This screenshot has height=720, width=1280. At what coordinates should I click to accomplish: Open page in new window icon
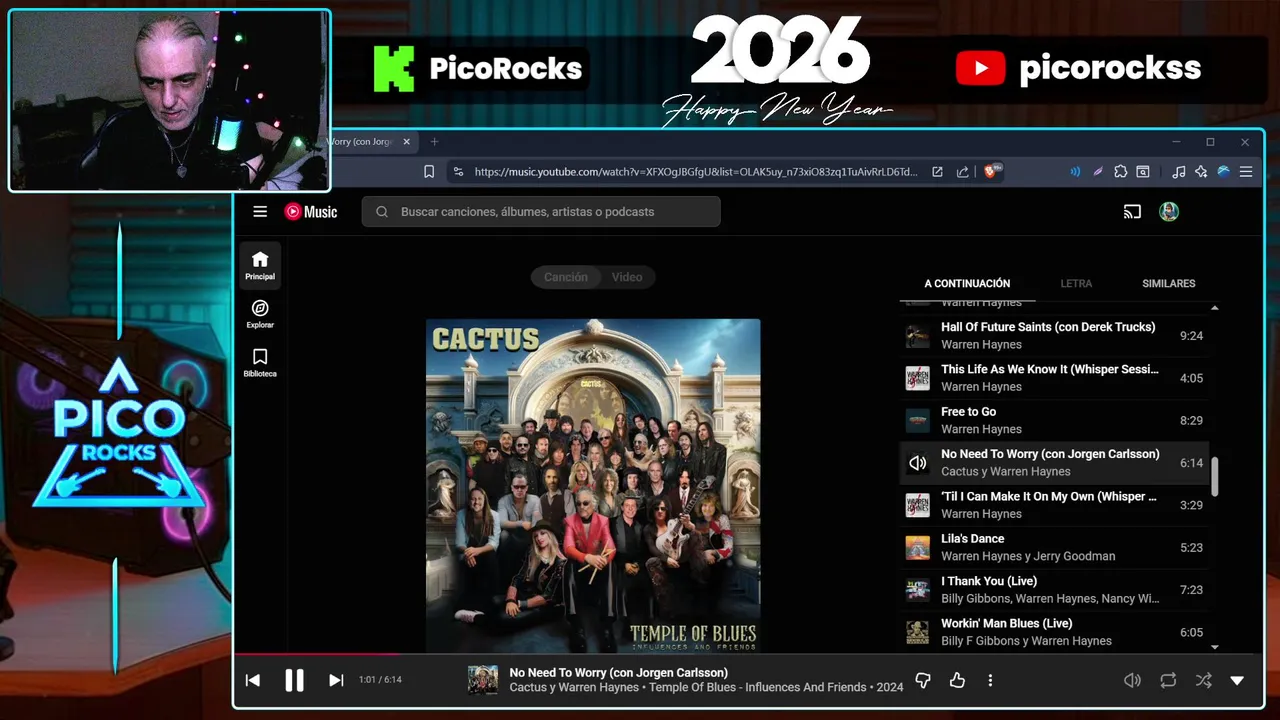tap(937, 172)
